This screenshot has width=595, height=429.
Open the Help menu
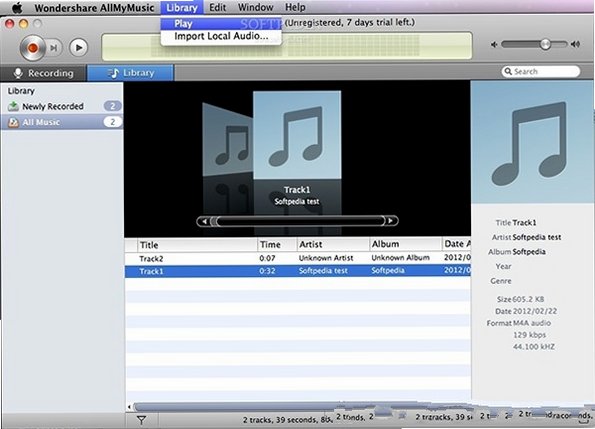(295, 7)
